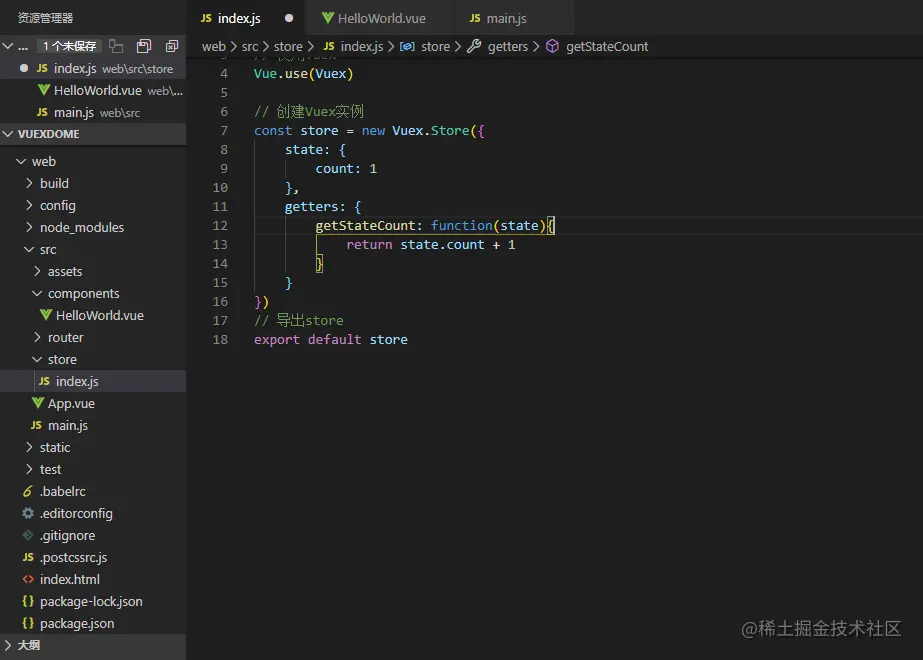Expand the config folder
Image resolution: width=923 pixels, height=660 pixels.
pos(29,205)
